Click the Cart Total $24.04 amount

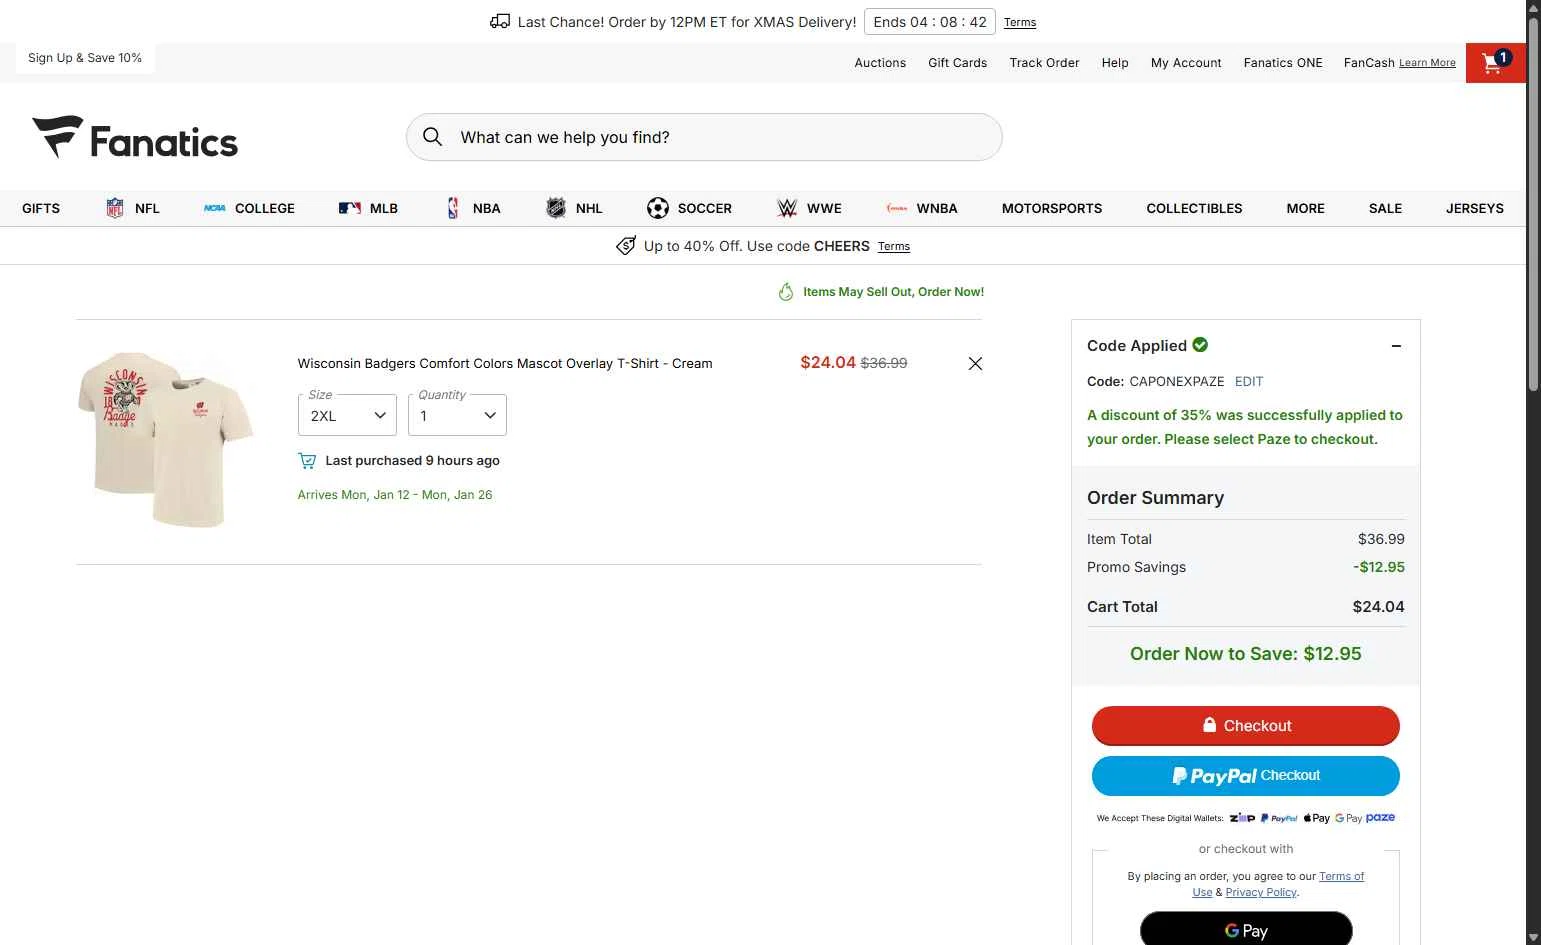[x=1378, y=607]
